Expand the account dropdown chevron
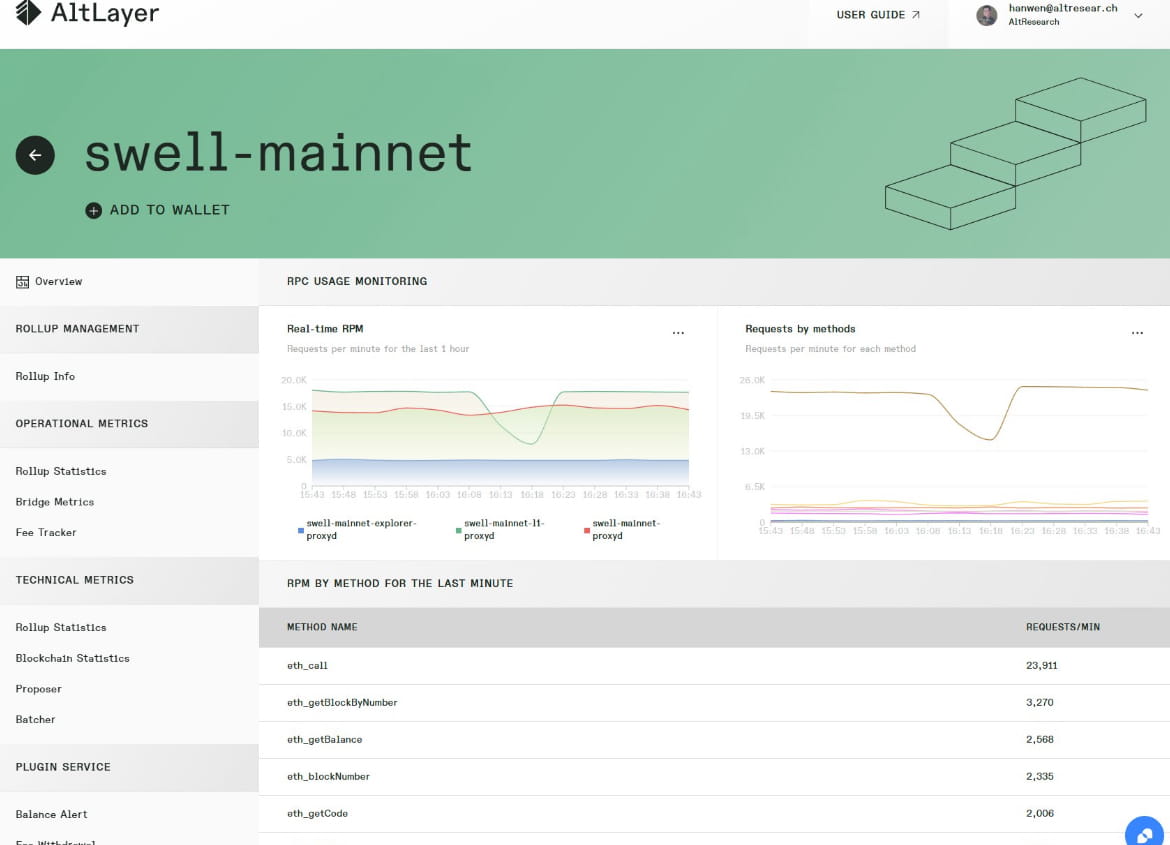1170x845 pixels. [1138, 15]
